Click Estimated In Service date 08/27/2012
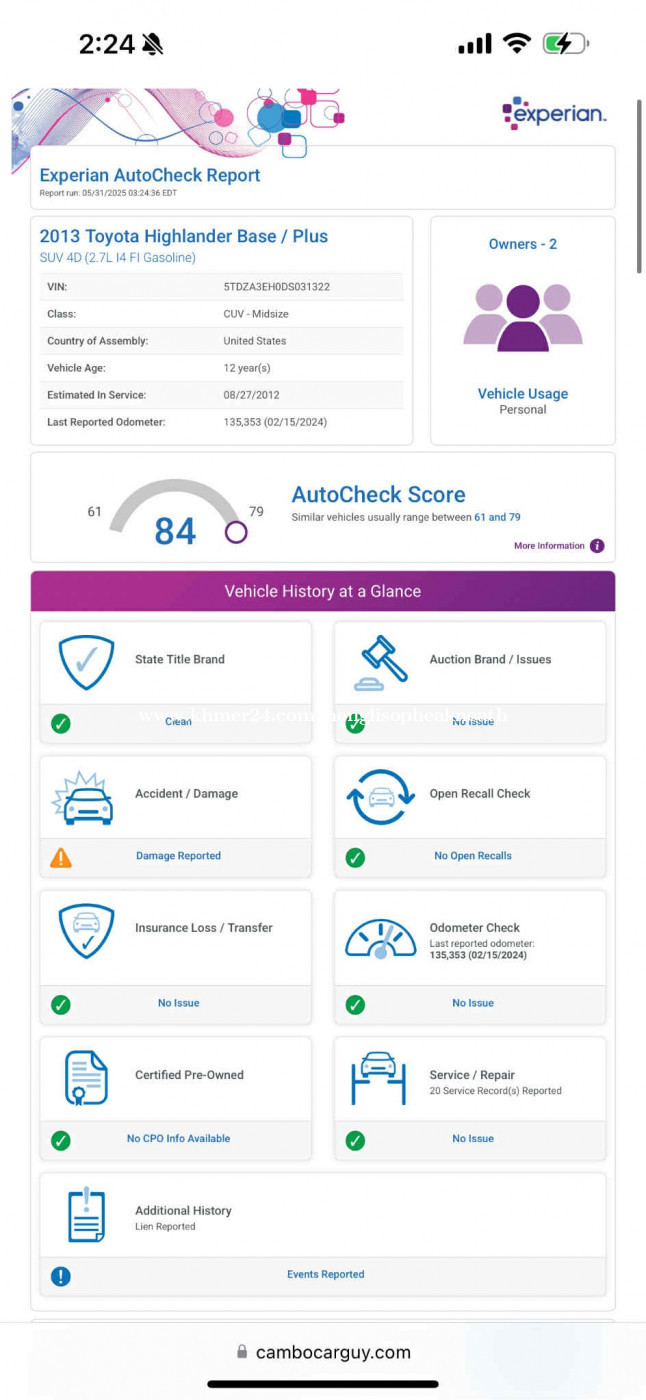This screenshot has width=646, height=1400. pos(254,395)
